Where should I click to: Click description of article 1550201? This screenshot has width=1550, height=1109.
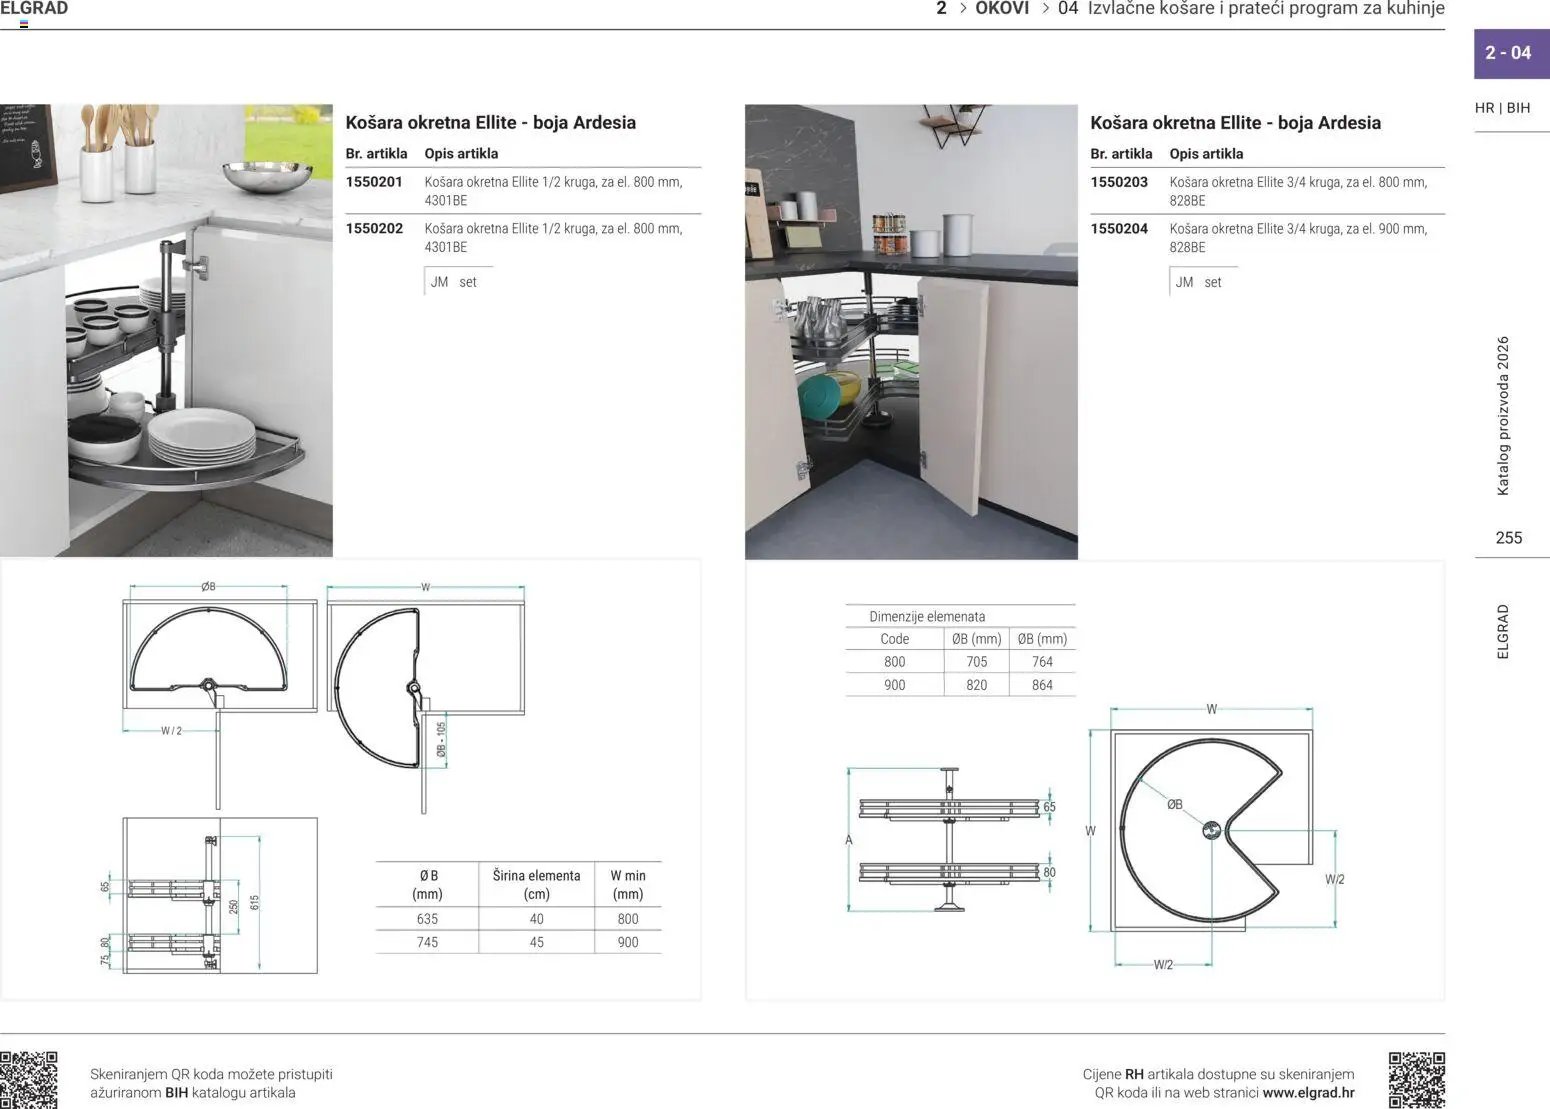(553, 191)
